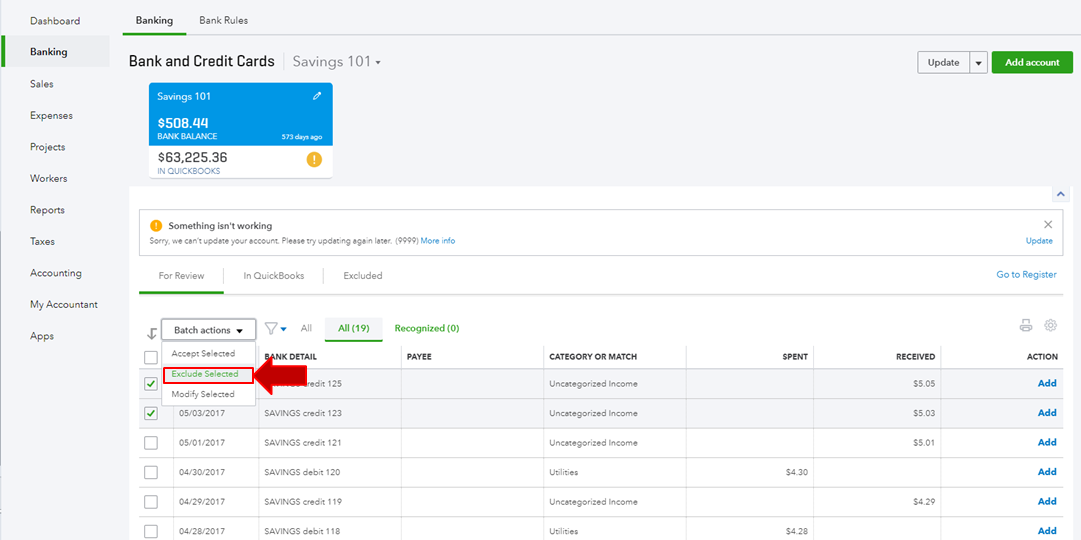
Task: Check the SAVINGS credit 119 row checkbox
Action: tap(150, 501)
